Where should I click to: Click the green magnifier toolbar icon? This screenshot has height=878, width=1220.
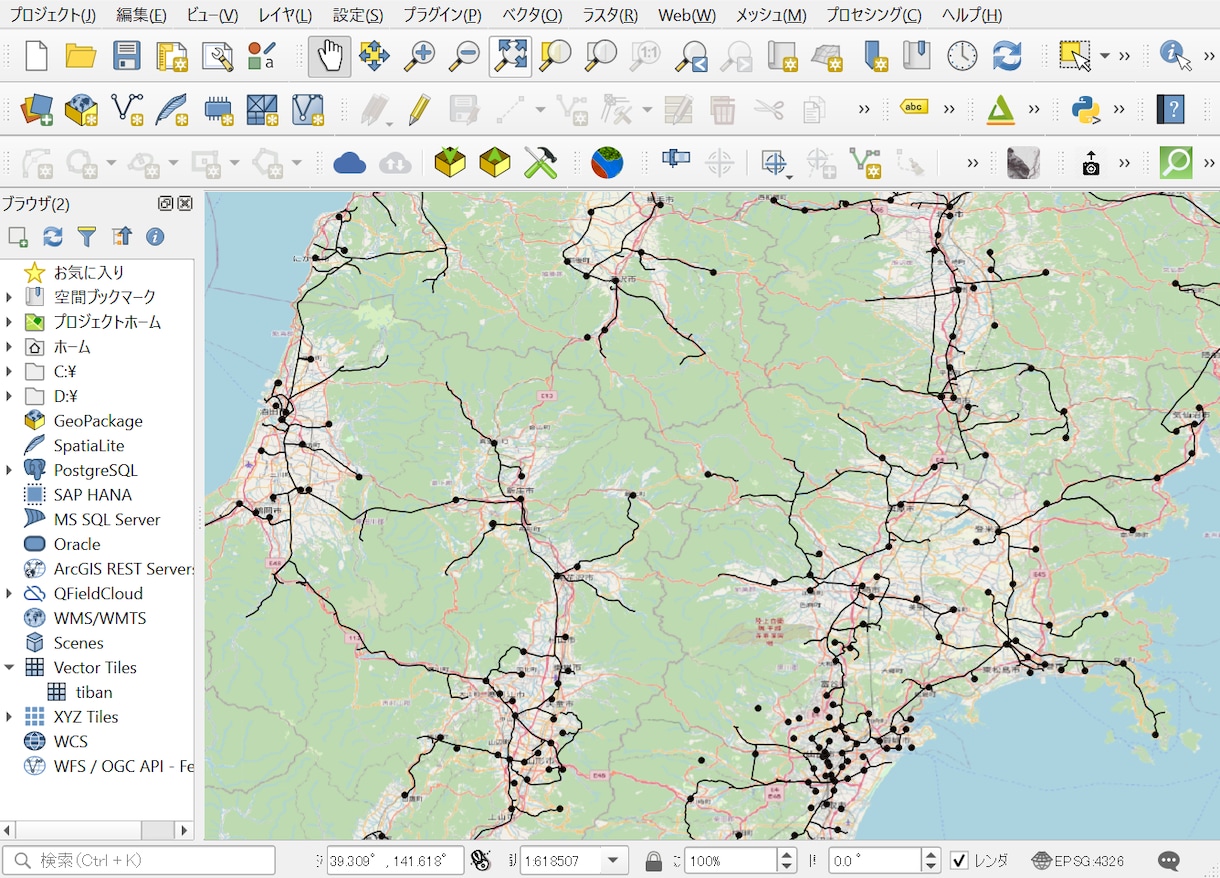pyautogui.click(x=1176, y=162)
